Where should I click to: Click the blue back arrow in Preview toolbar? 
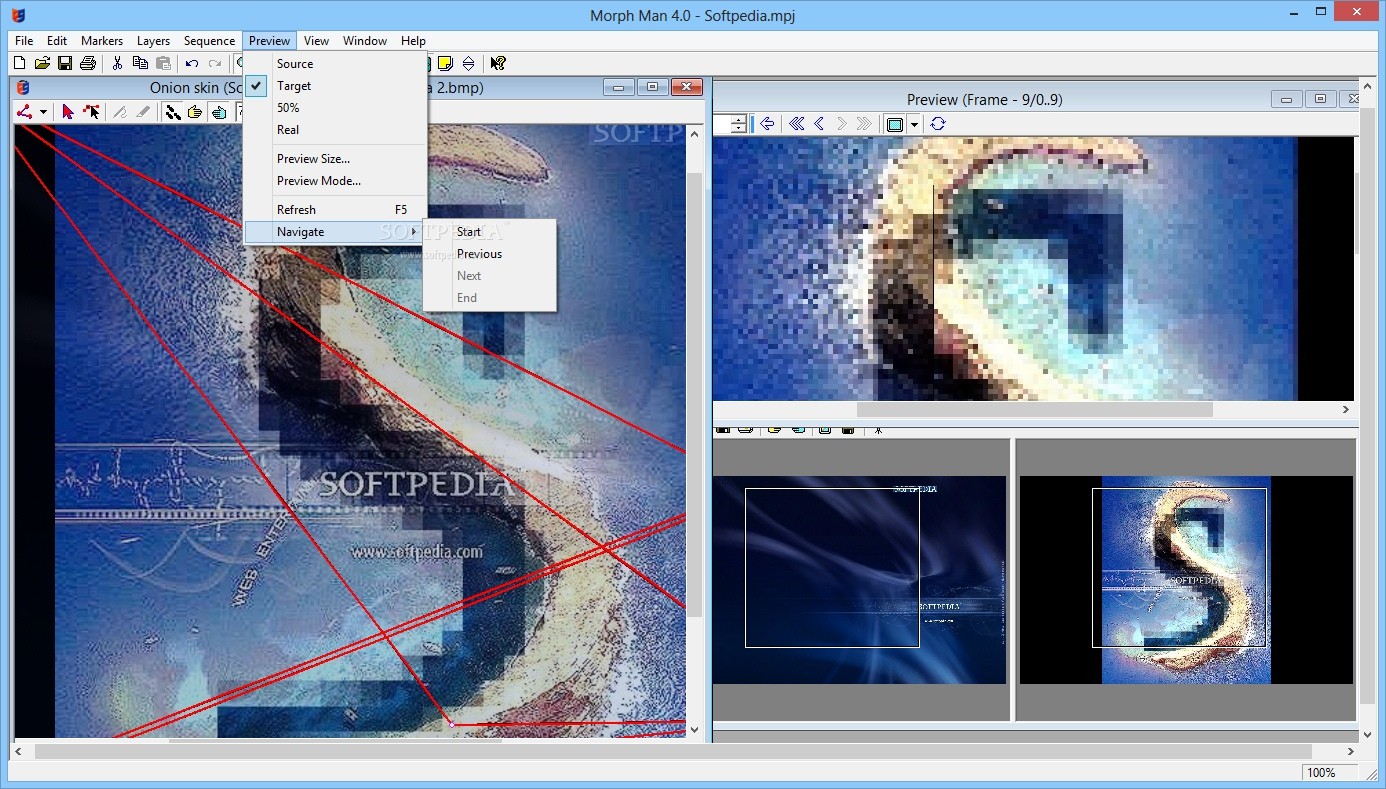(x=767, y=124)
